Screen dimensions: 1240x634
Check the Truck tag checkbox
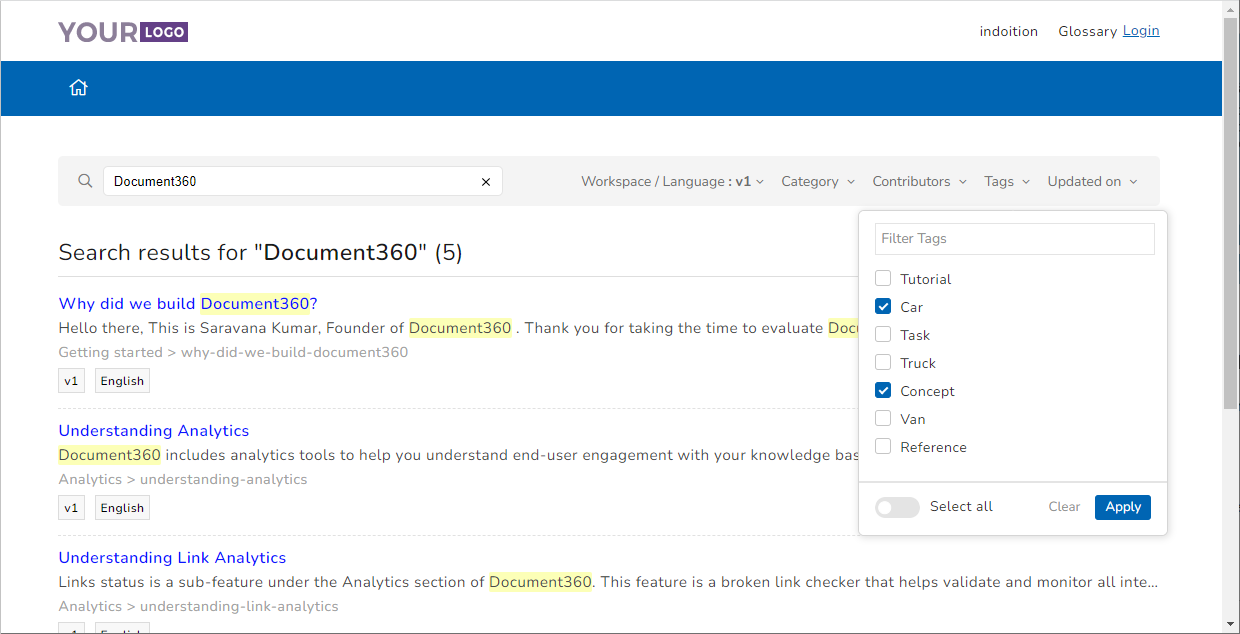(x=883, y=362)
